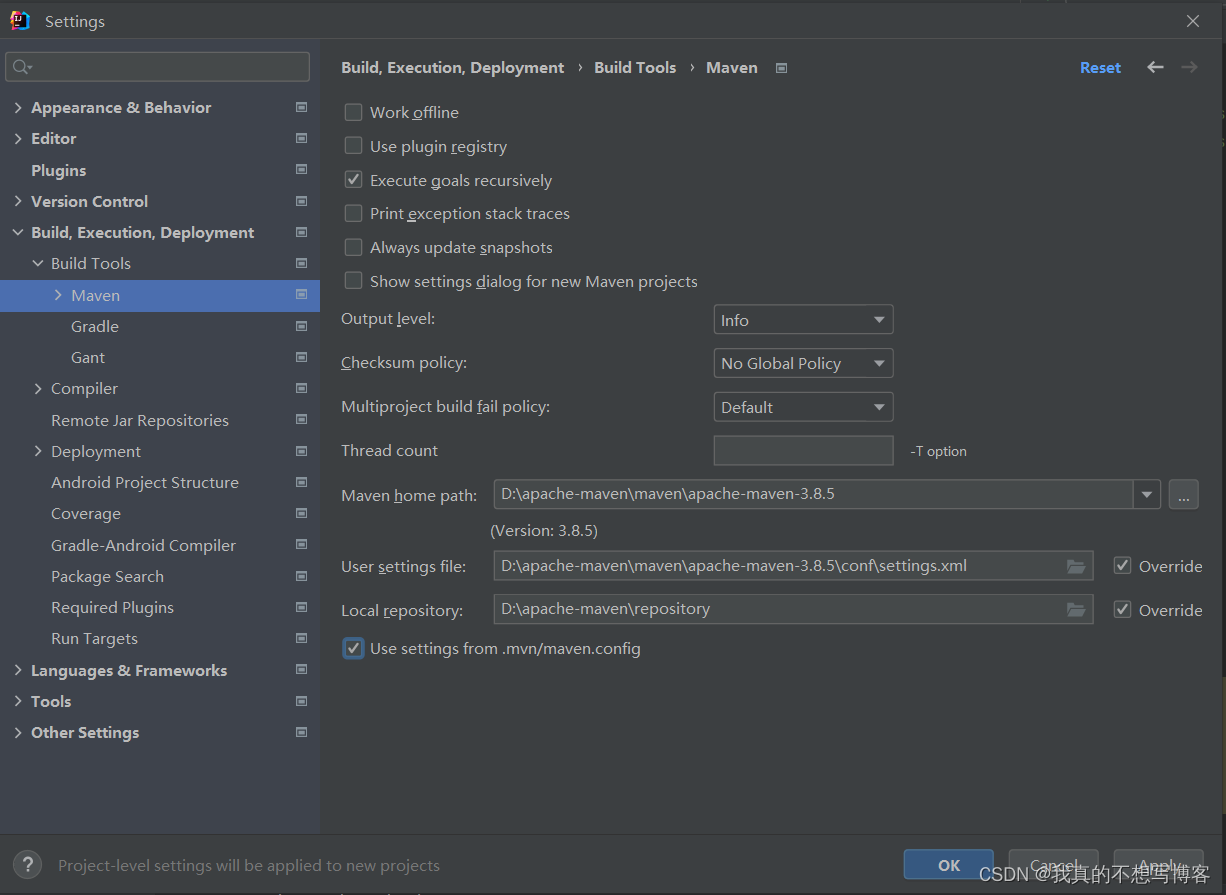Open Required Plugins settings

112,607
